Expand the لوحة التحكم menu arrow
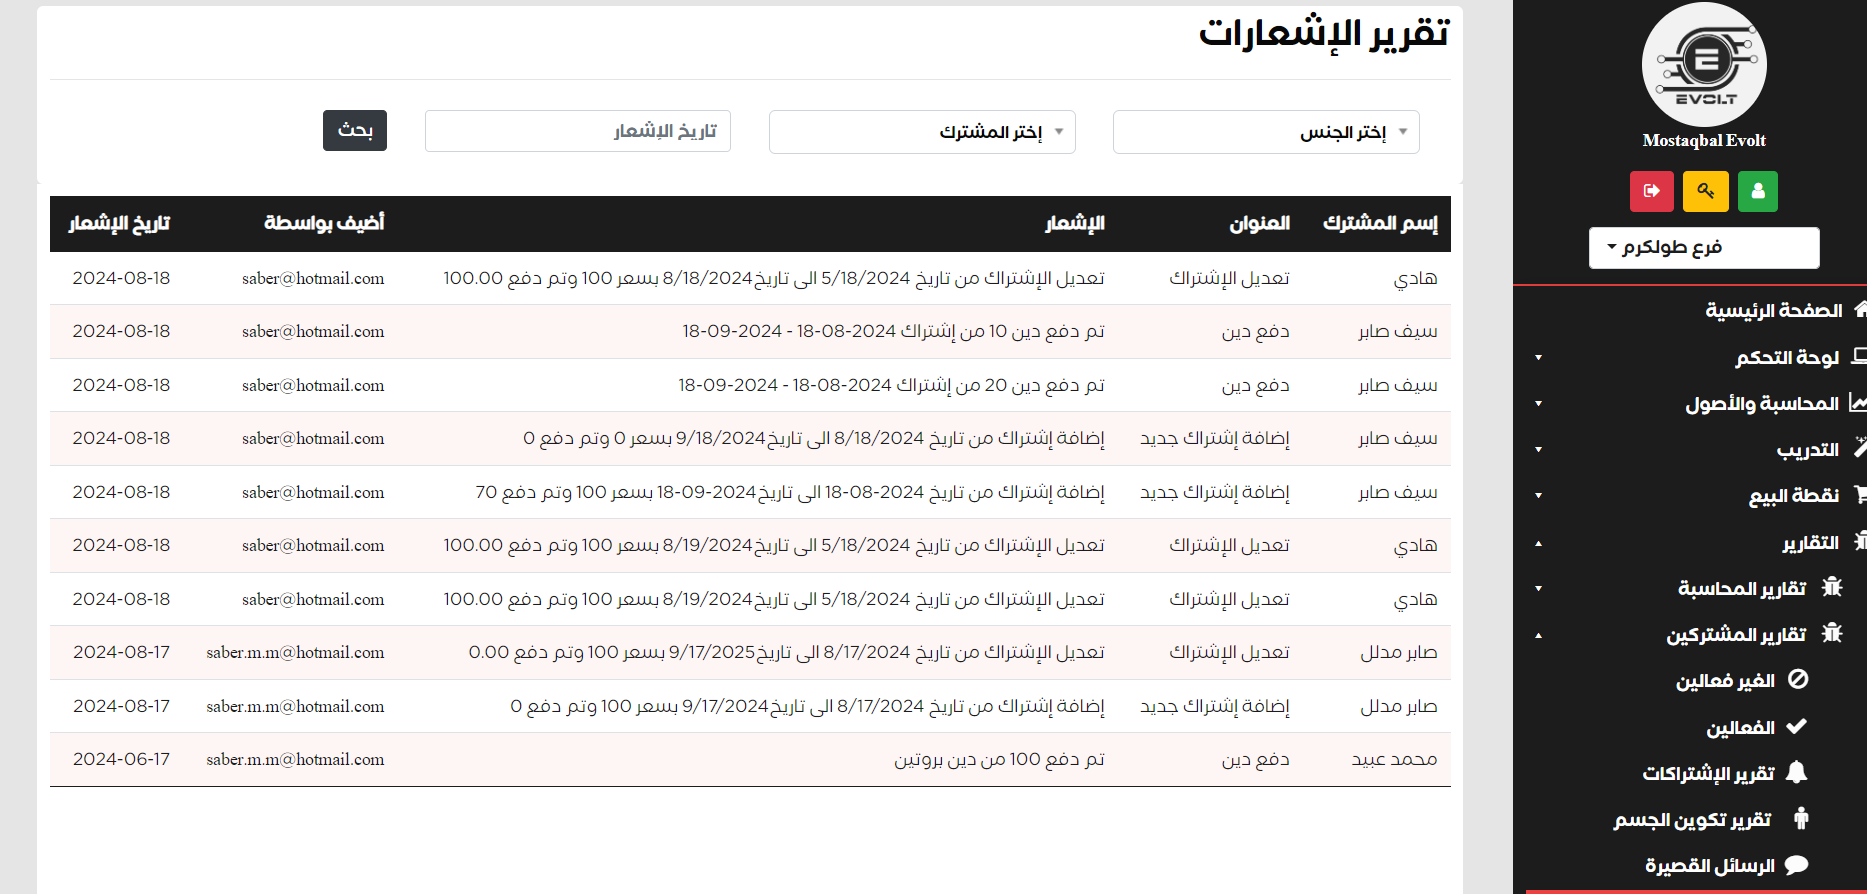 coord(1538,358)
